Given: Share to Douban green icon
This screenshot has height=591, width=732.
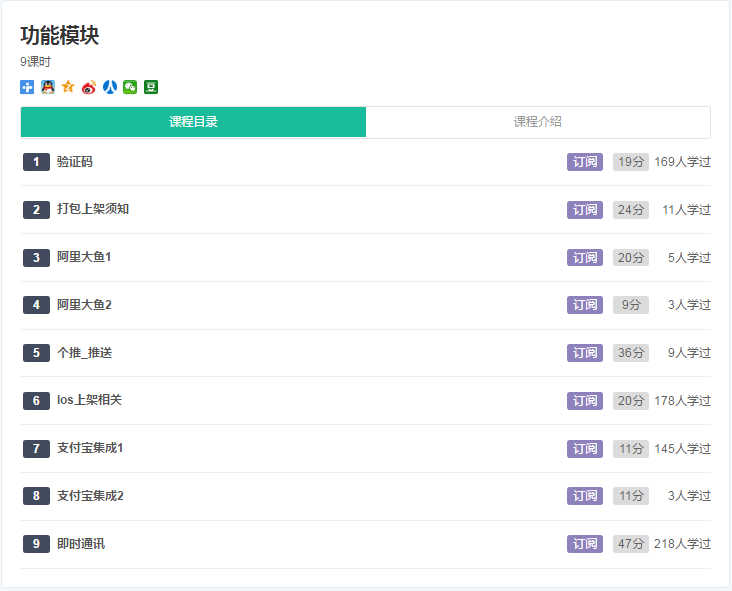Looking at the screenshot, I should pos(151,87).
